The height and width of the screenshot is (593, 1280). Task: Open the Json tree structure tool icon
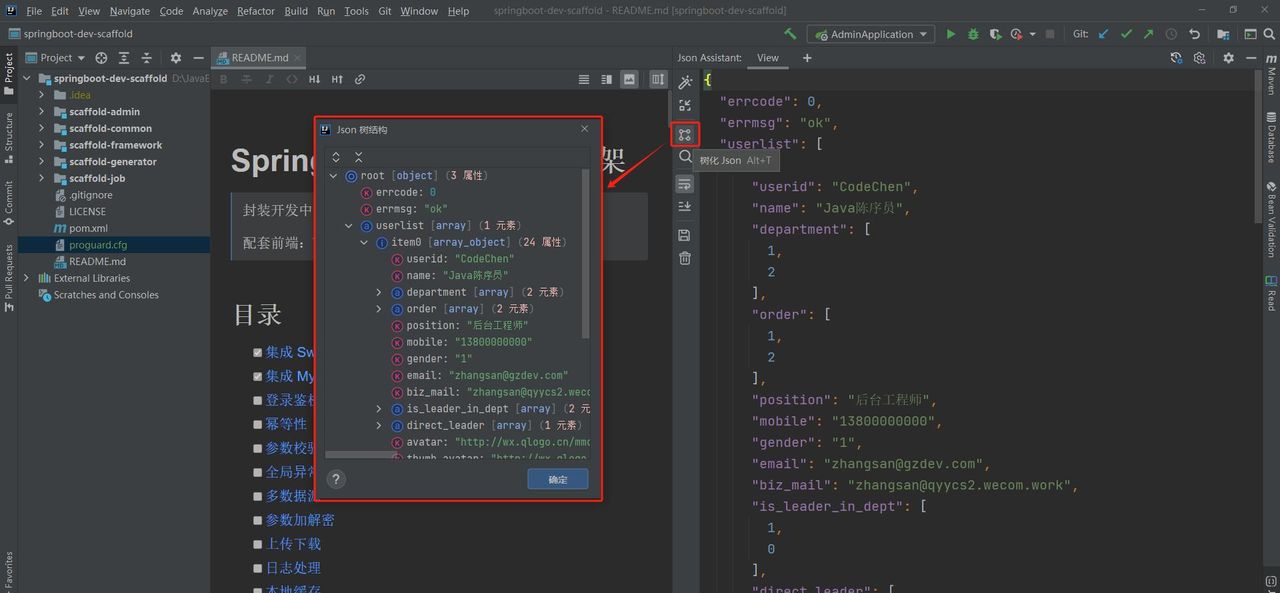pos(685,134)
